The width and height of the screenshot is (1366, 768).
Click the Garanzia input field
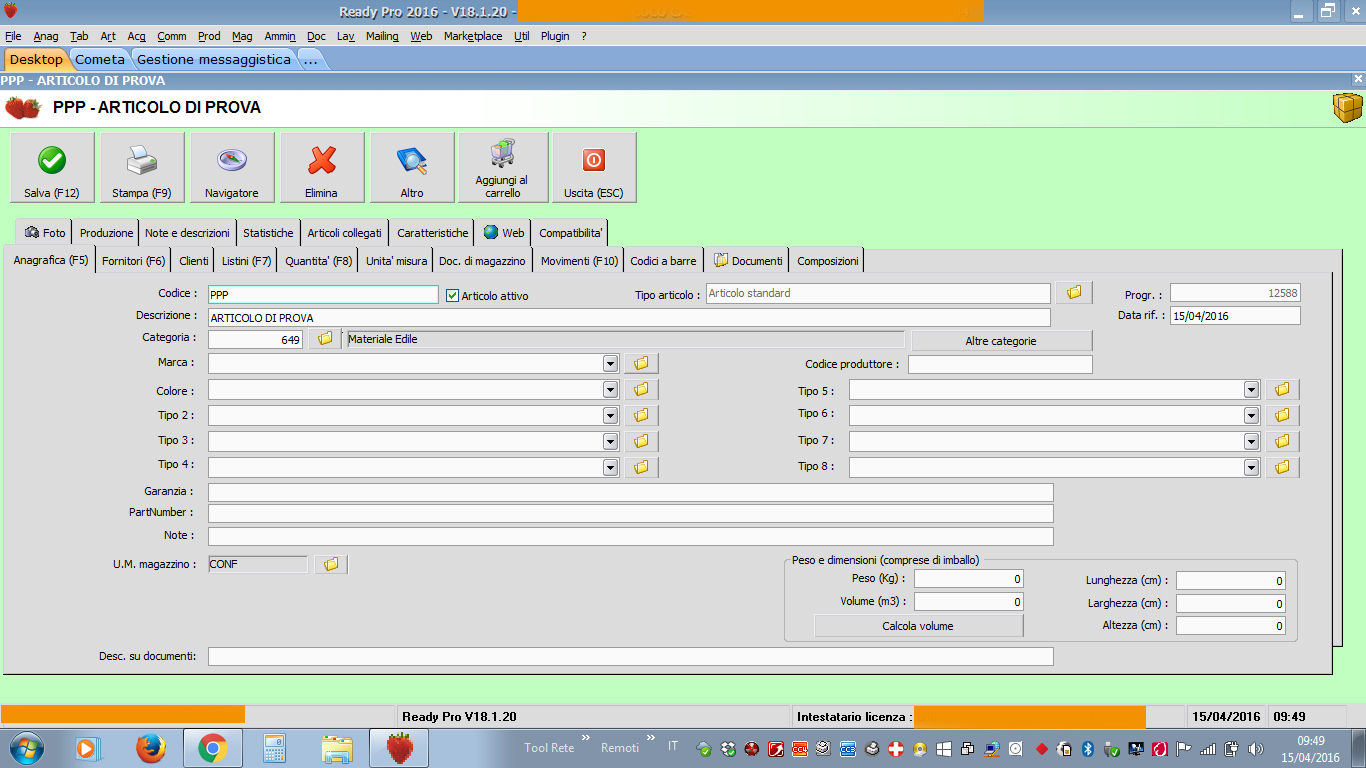[630, 493]
